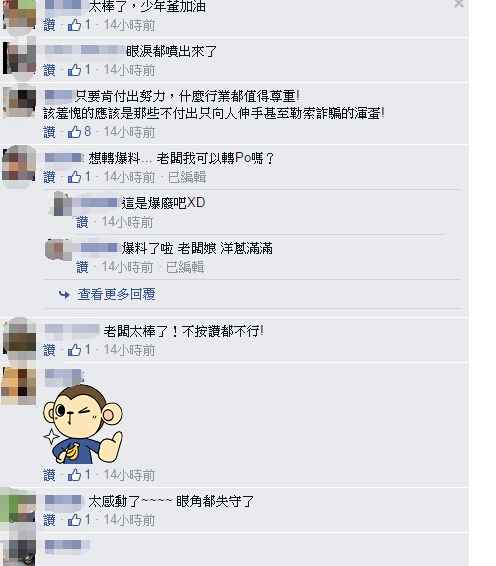Click thumbs-up icon below monkey sticker
The height and width of the screenshot is (566, 496).
click(x=74, y=475)
